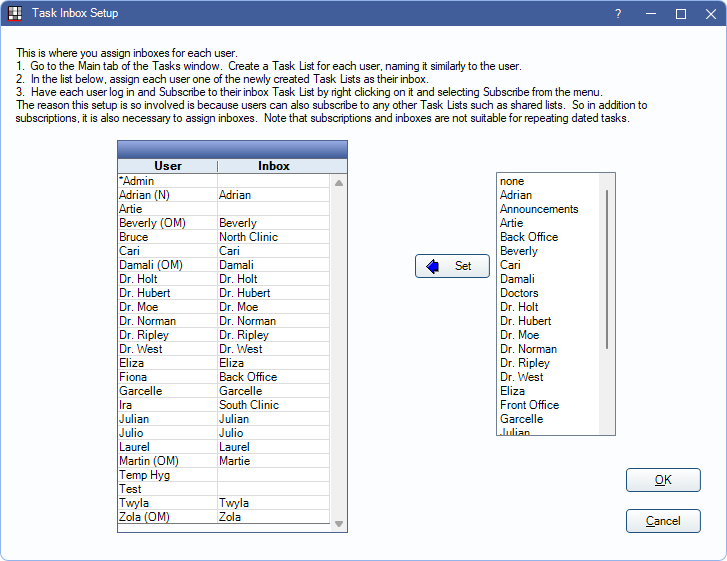
Task: Click the Inbox column header
Action: click(x=273, y=166)
